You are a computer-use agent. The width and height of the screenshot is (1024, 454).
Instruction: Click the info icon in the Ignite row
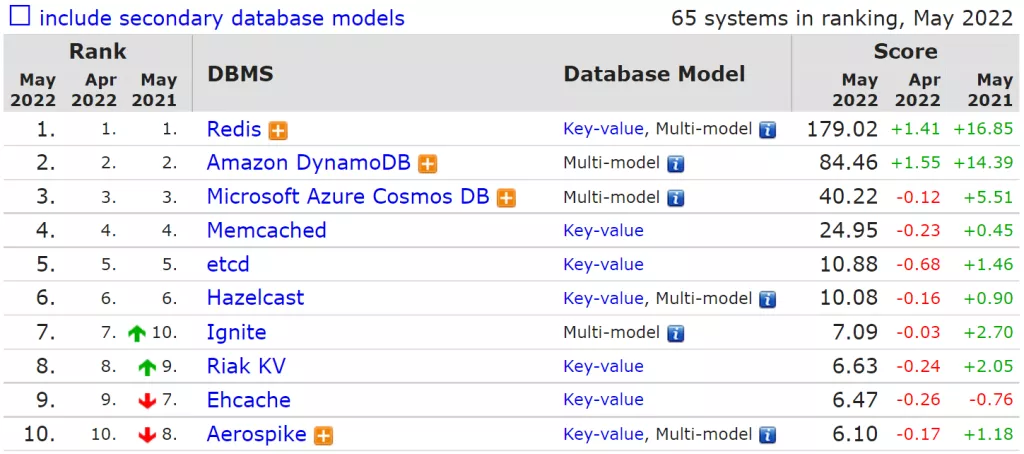click(x=675, y=333)
